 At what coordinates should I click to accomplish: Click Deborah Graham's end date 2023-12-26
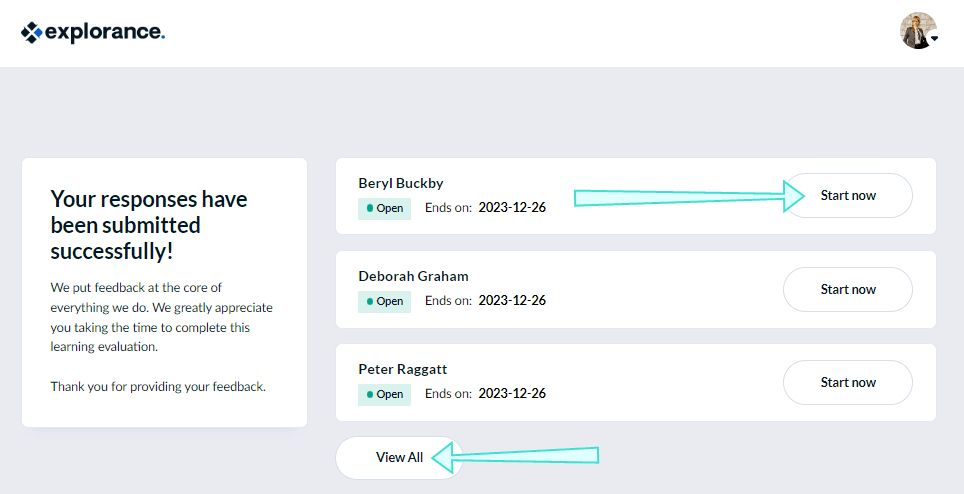(512, 301)
